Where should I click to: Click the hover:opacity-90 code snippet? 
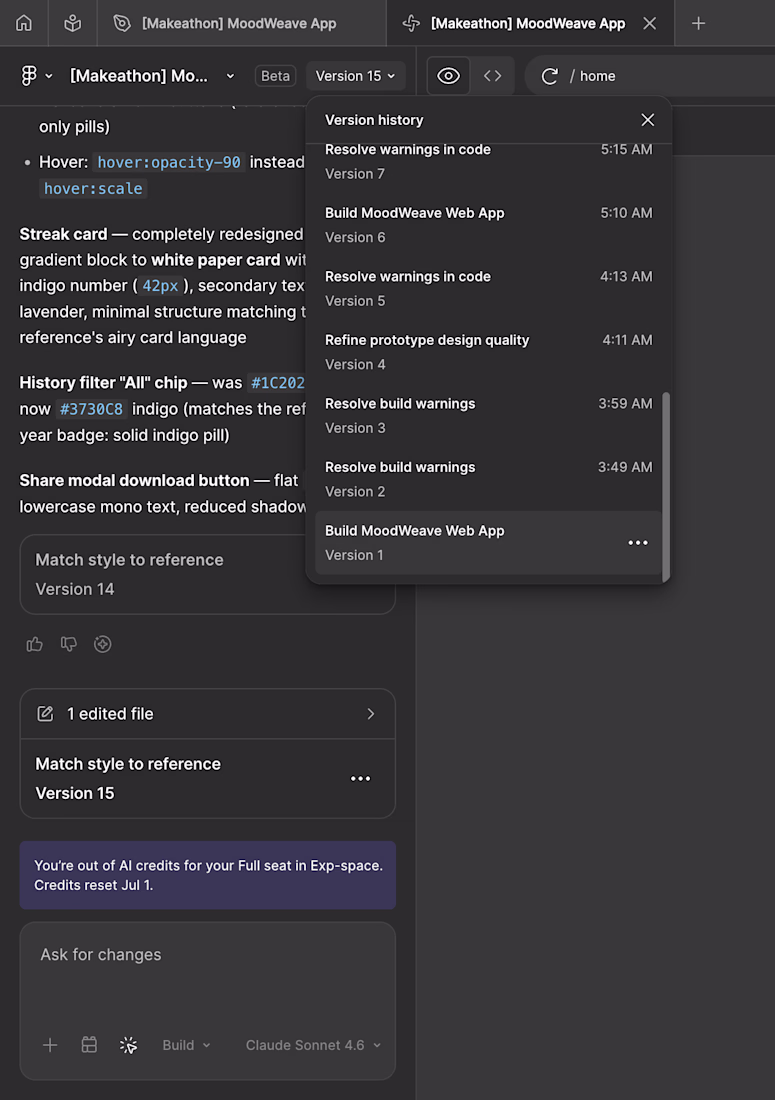(x=168, y=162)
